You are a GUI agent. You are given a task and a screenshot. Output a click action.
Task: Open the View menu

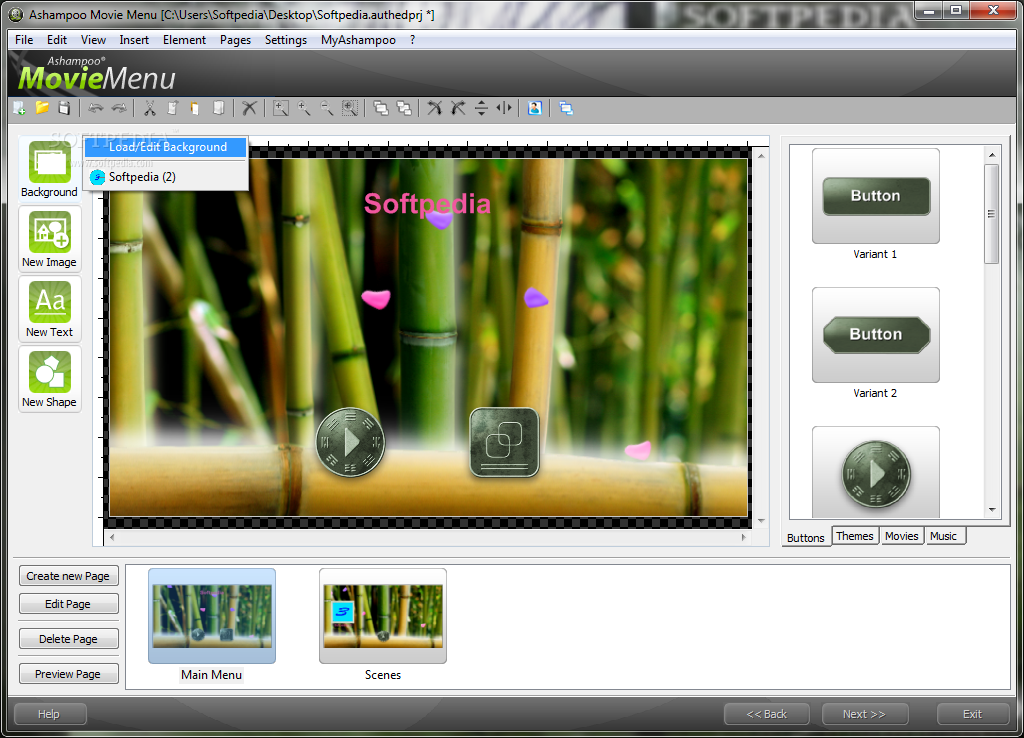(93, 40)
